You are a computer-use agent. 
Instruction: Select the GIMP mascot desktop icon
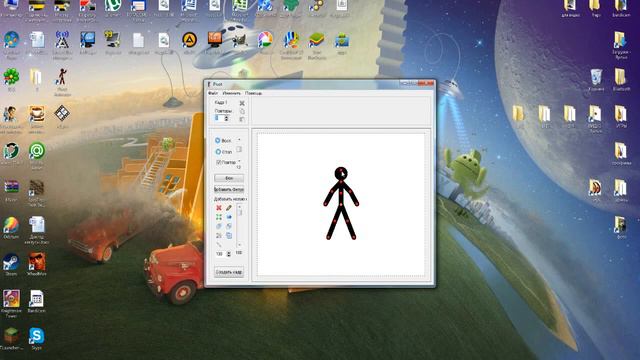pyautogui.click(x=240, y=40)
